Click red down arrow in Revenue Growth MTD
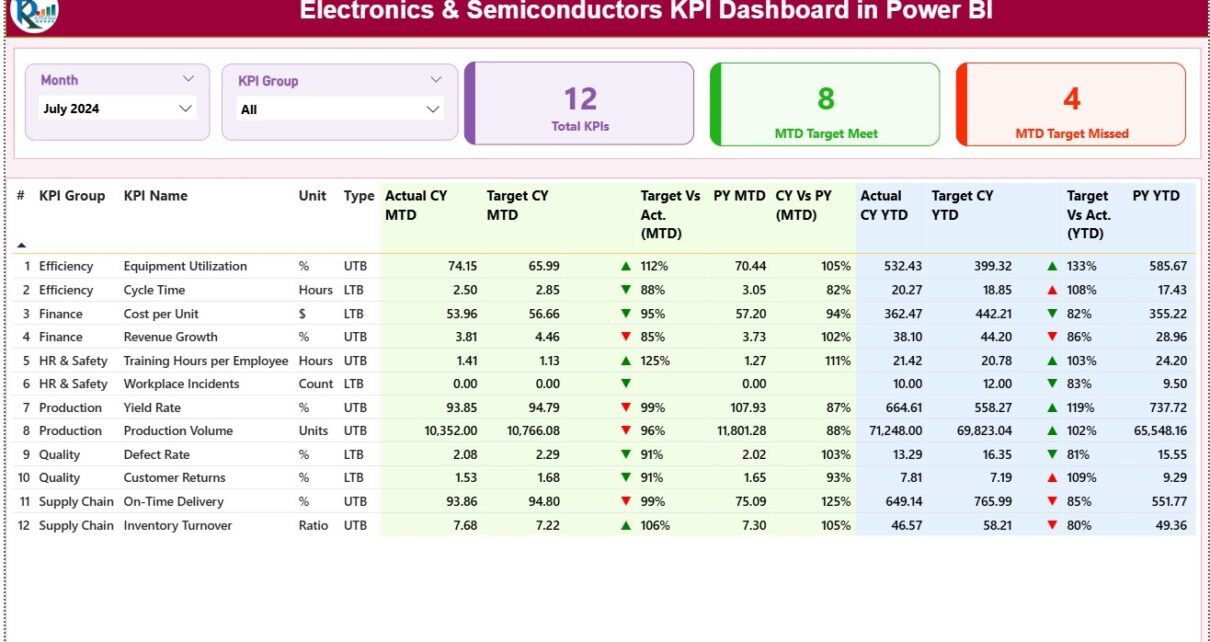The height and width of the screenshot is (642, 1210). (626, 337)
